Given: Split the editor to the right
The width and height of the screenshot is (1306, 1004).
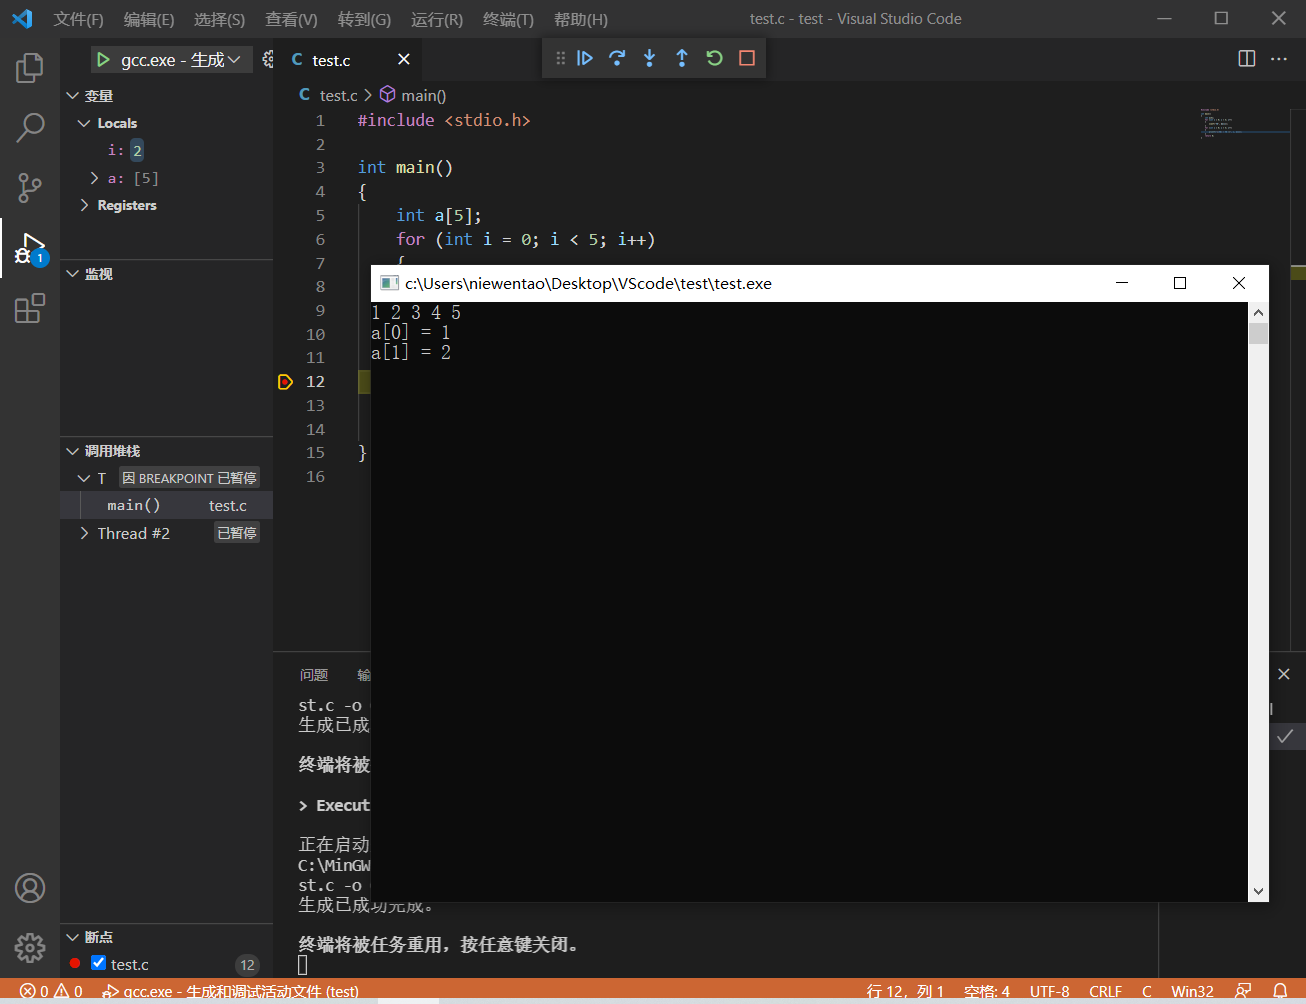Looking at the screenshot, I should (x=1247, y=59).
